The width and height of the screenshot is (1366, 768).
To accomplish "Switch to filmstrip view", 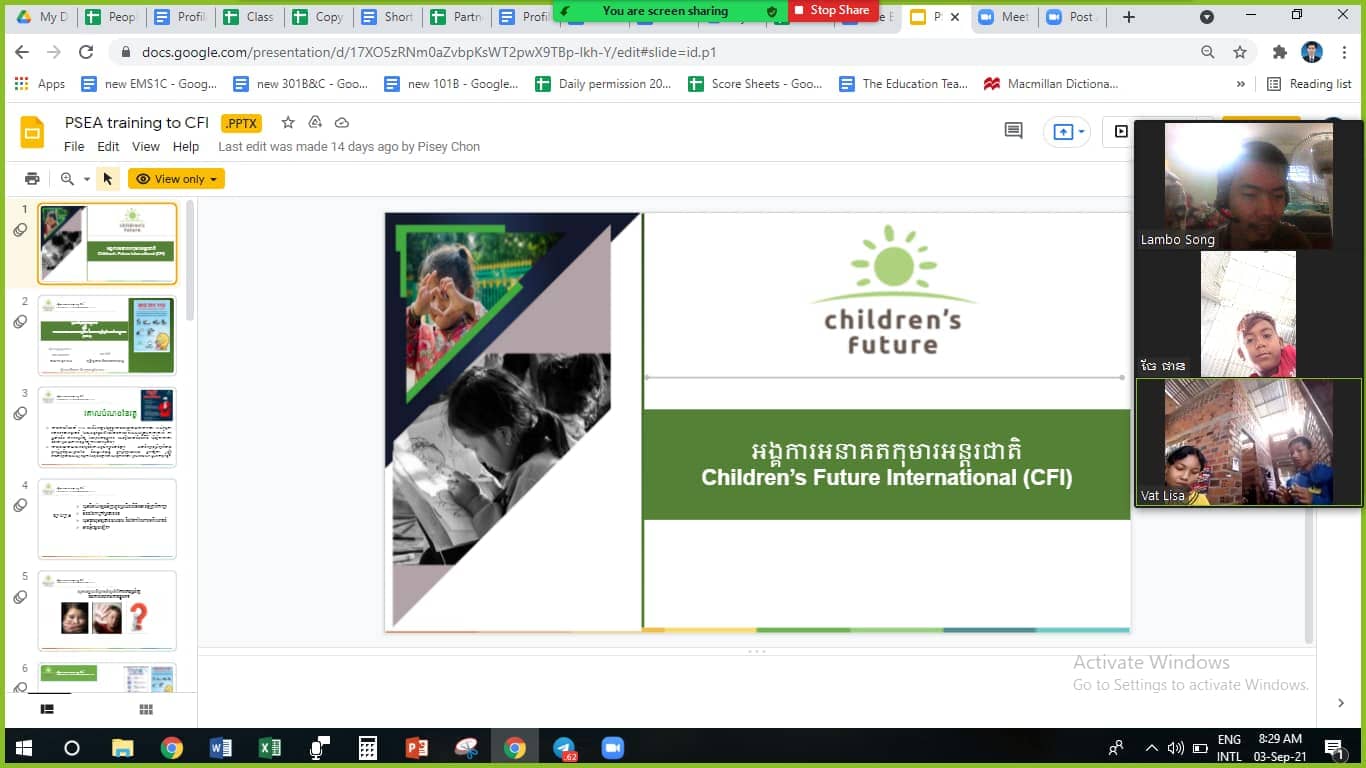I will pyautogui.click(x=47, y=710).
